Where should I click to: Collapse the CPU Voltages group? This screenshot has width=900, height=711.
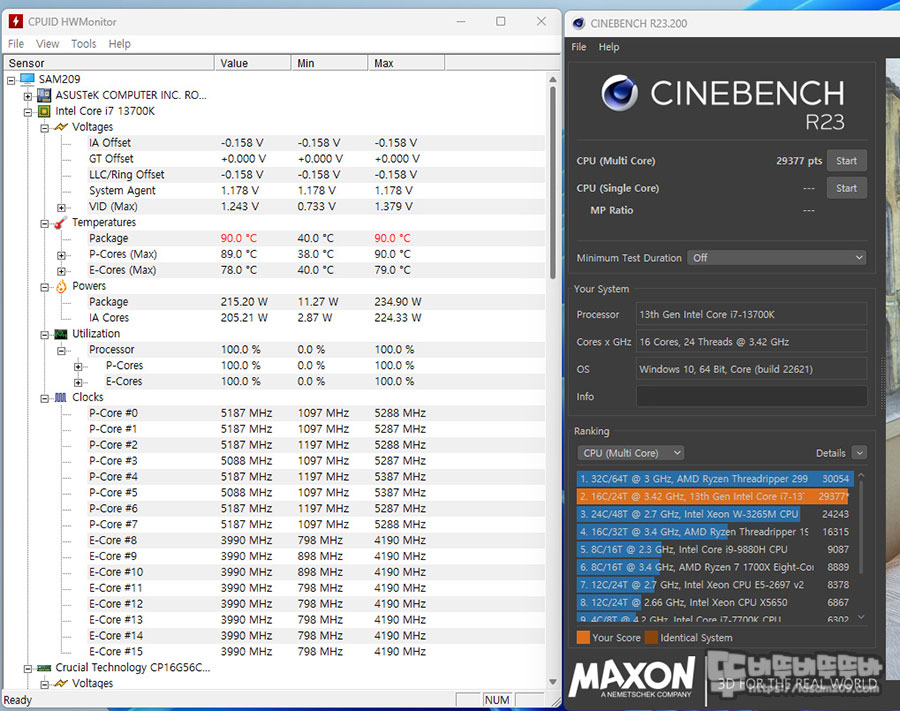click(44, 128)
